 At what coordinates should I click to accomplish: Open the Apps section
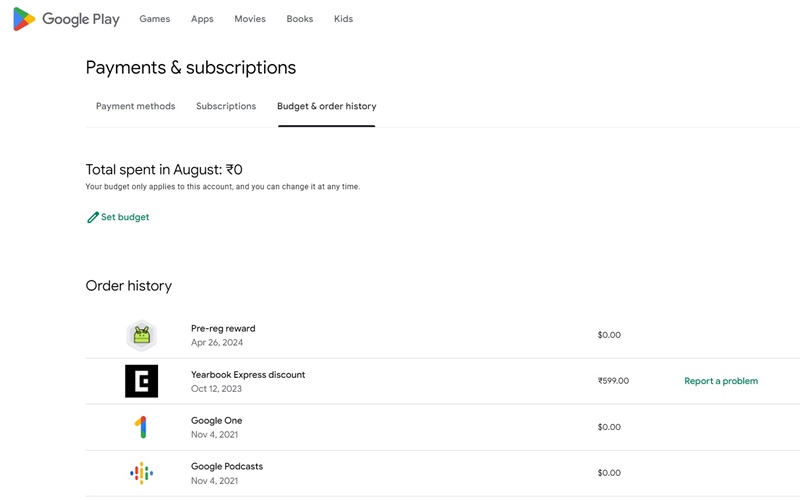(x=202, y=19)
